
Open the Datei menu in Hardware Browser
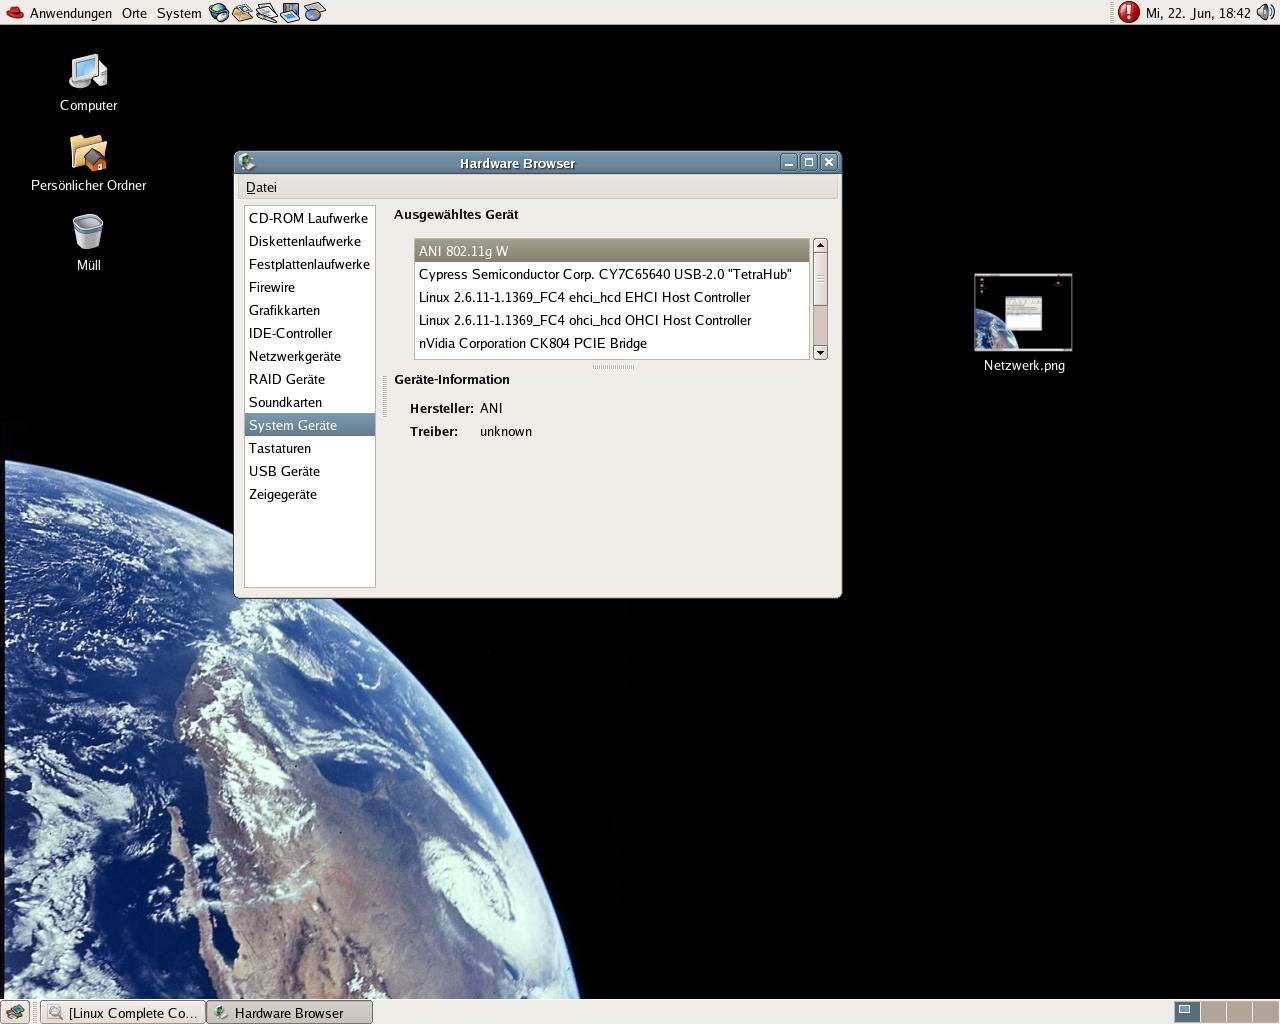tap(261, 187)
